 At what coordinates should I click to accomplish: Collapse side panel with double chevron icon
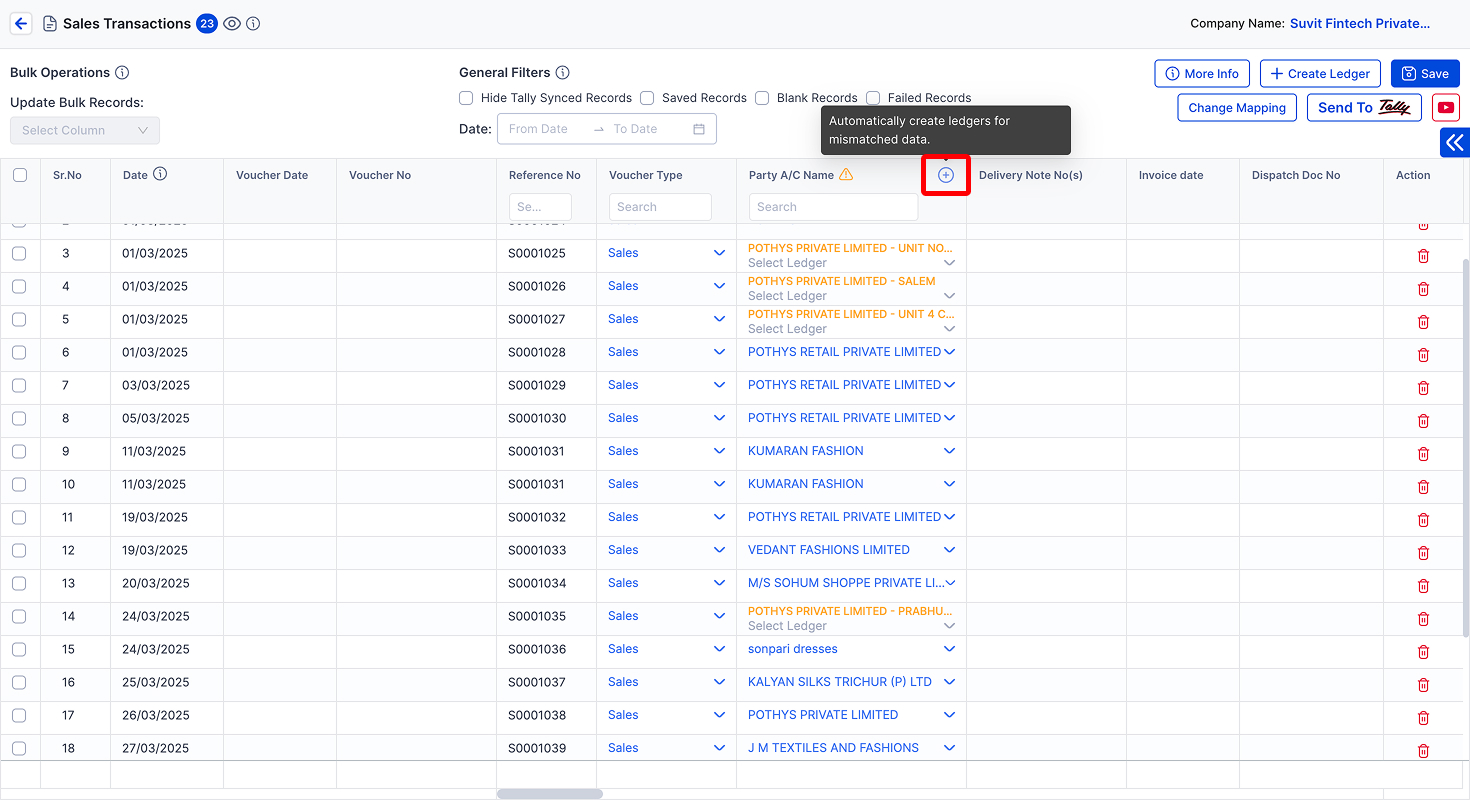(1455, 143)
